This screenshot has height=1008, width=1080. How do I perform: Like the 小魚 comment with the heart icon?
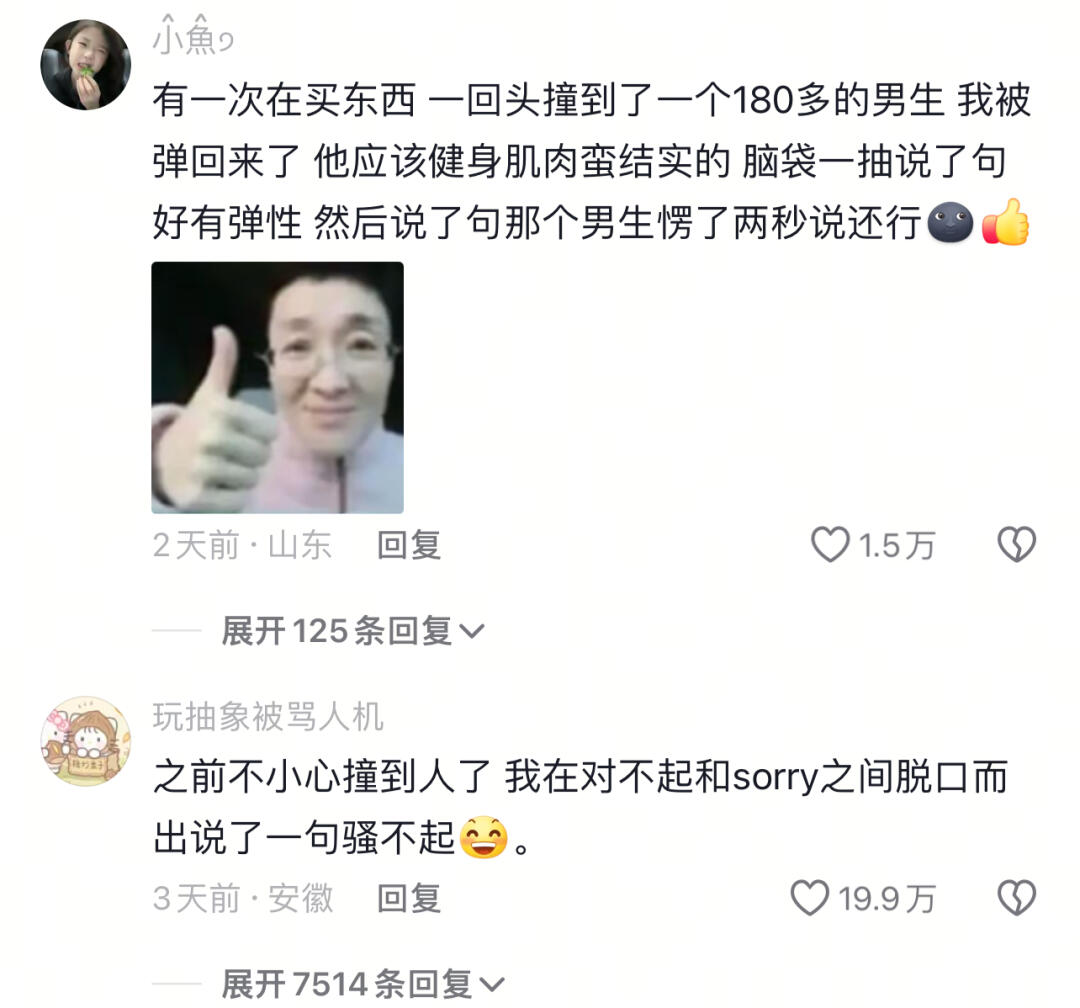(x=830, y=544)
